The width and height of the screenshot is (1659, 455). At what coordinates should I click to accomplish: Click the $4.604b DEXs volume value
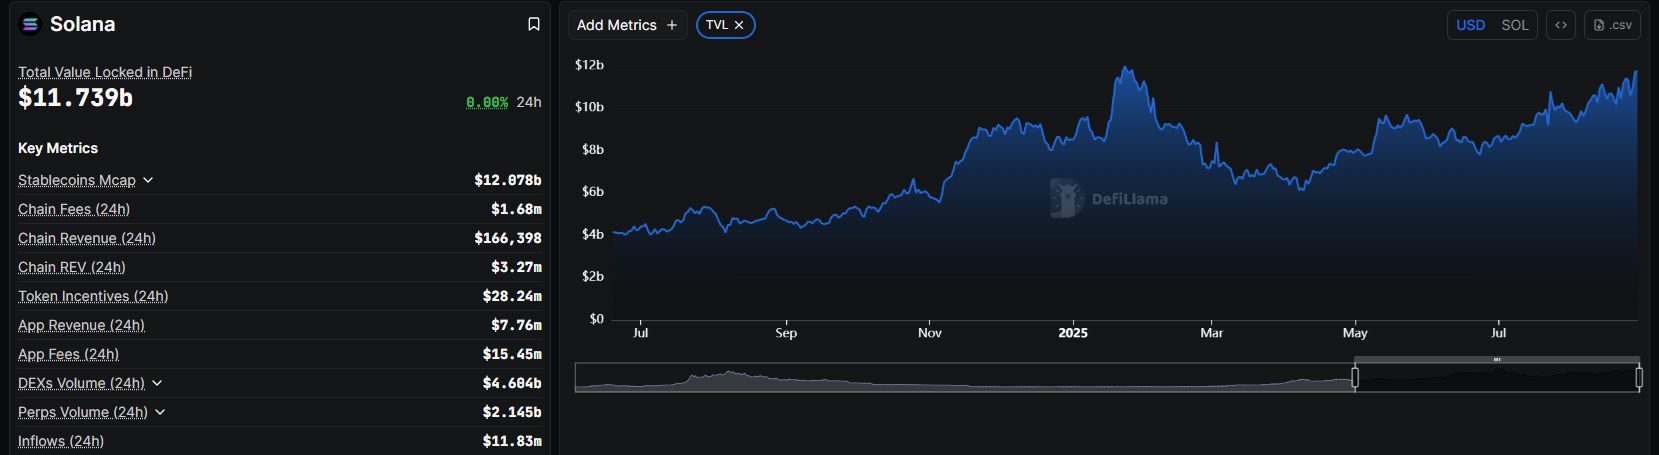(512, 383)
